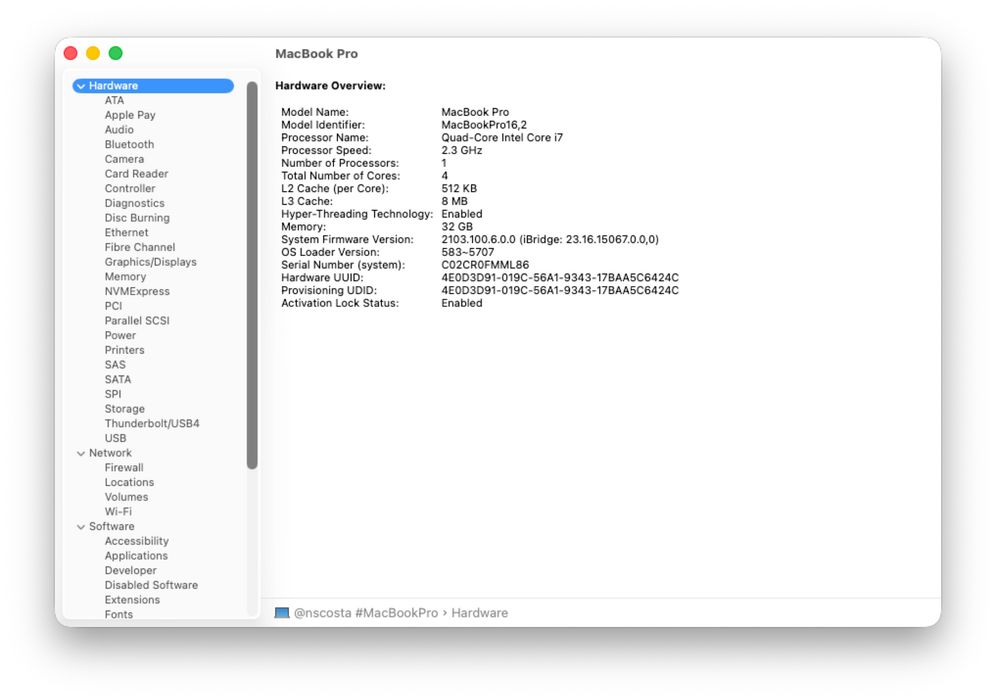
Task: Click the computer icon in path bar
Action: [282, 613]
